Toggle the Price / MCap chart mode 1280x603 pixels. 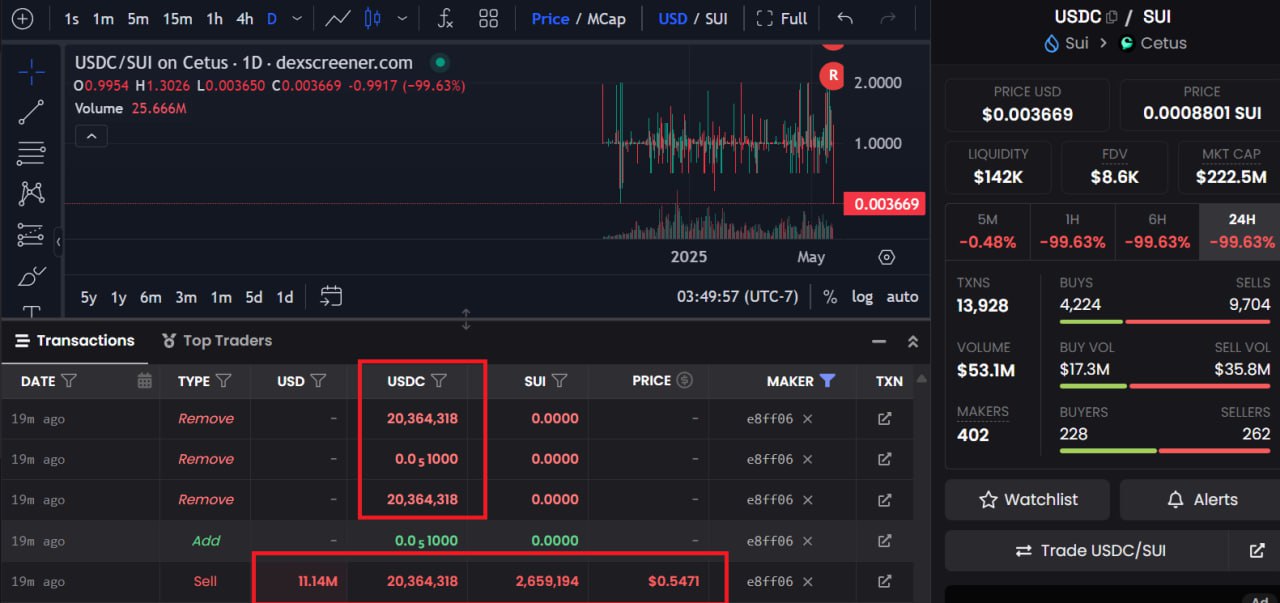coord(578,18)
